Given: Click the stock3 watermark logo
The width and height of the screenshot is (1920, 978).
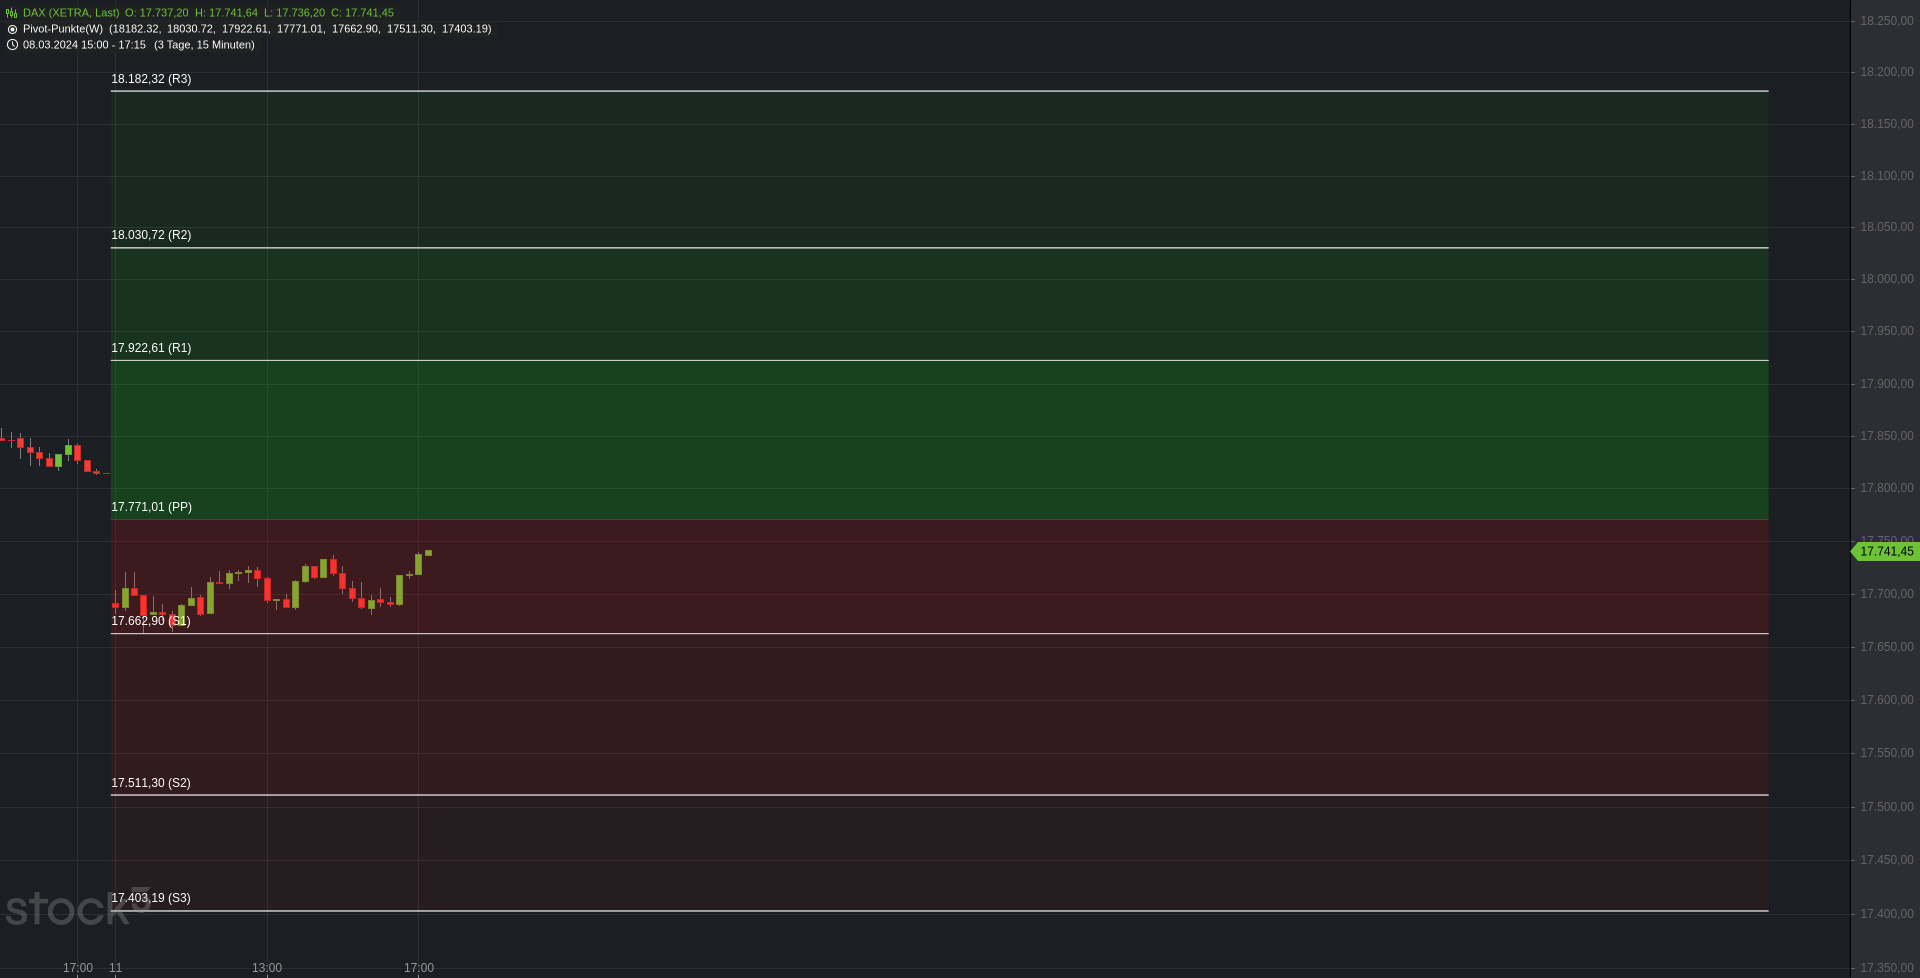Looking at the screenshot, I should pyautogui.click(x=77, y=907).
